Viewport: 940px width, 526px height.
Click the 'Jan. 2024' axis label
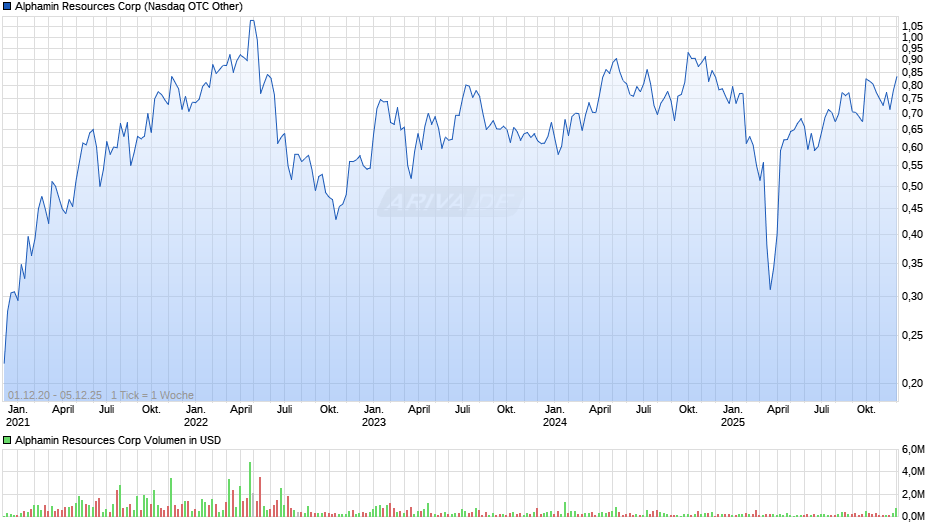[x=555, y=416]
